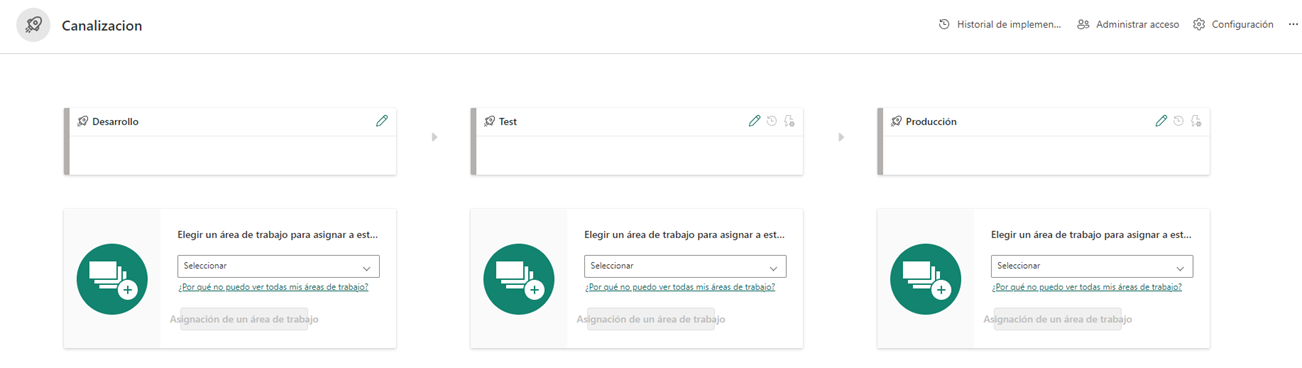Open Producción stage deployment history icon
This screenshot has height=368, width=1302.
click(1179, 121)
